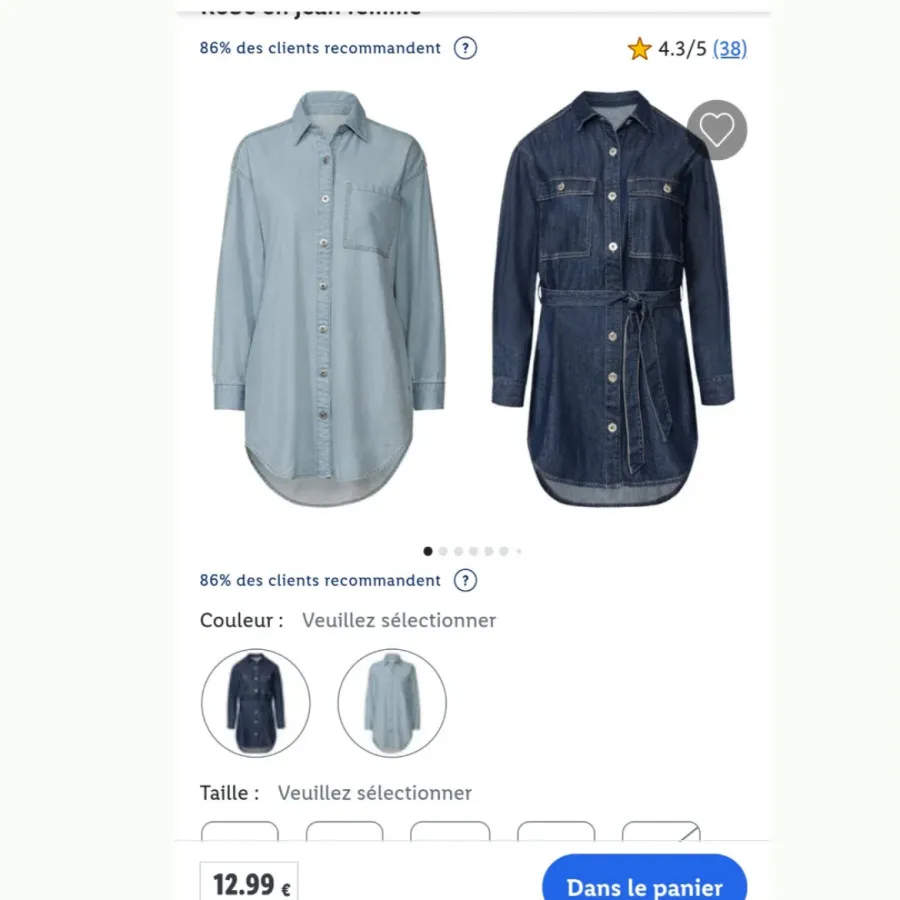Choose the third size option box
900x900 pixels.
[450, 831]
